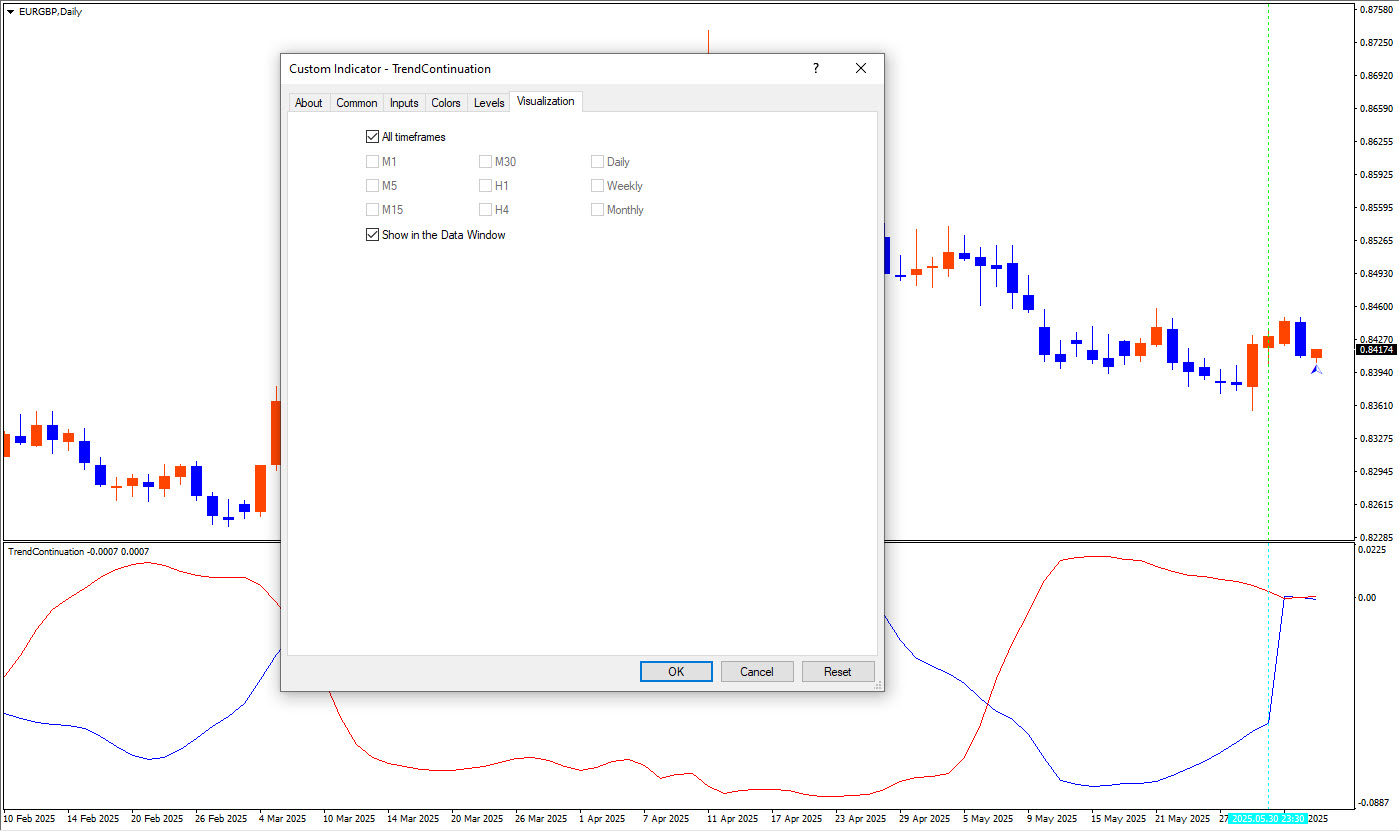This screenshot has height=831, width=1399.
Task: Toggle the M30 timeframe checkbox
Action: [486, 161]
